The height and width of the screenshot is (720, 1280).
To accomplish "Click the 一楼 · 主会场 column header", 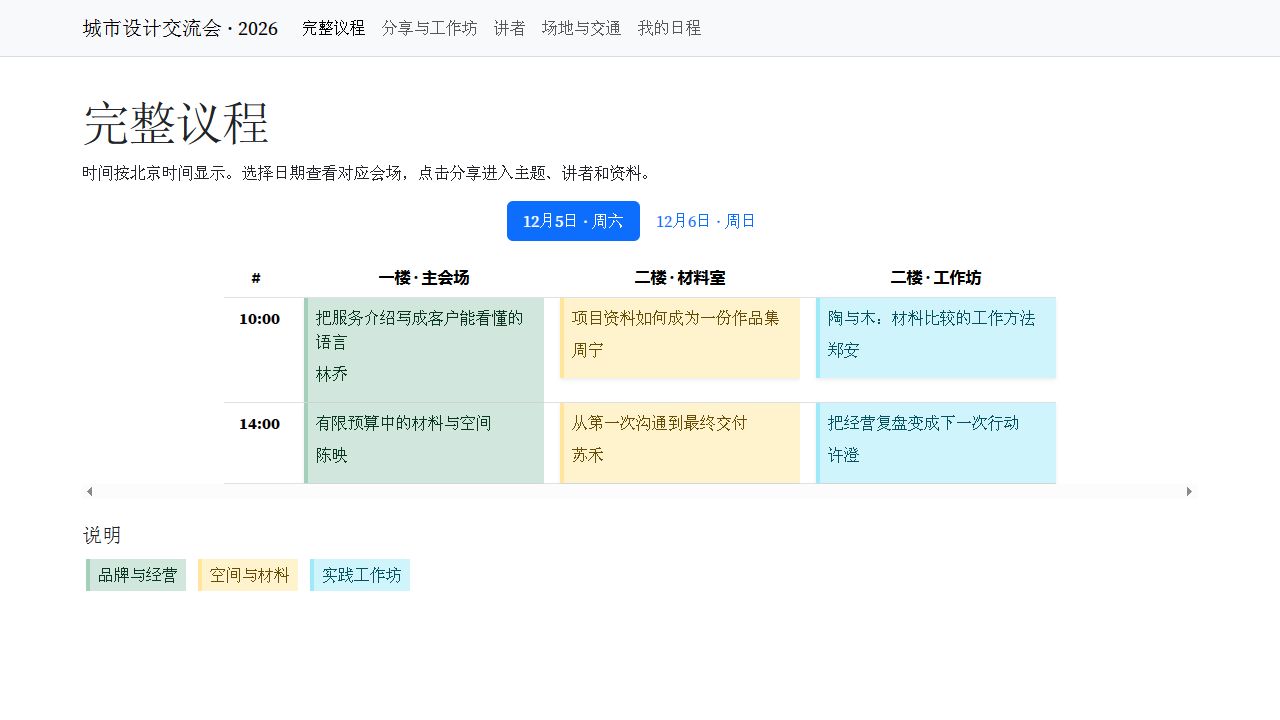I will tap(424, 278).
